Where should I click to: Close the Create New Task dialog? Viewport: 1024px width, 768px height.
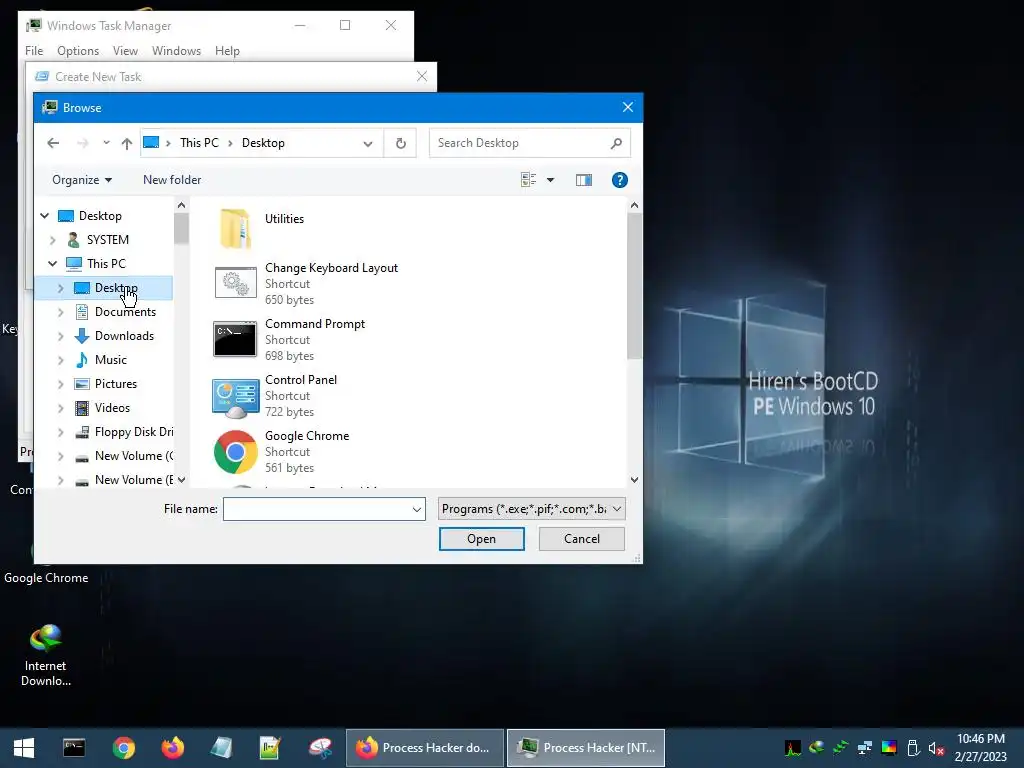coord(422,76)
